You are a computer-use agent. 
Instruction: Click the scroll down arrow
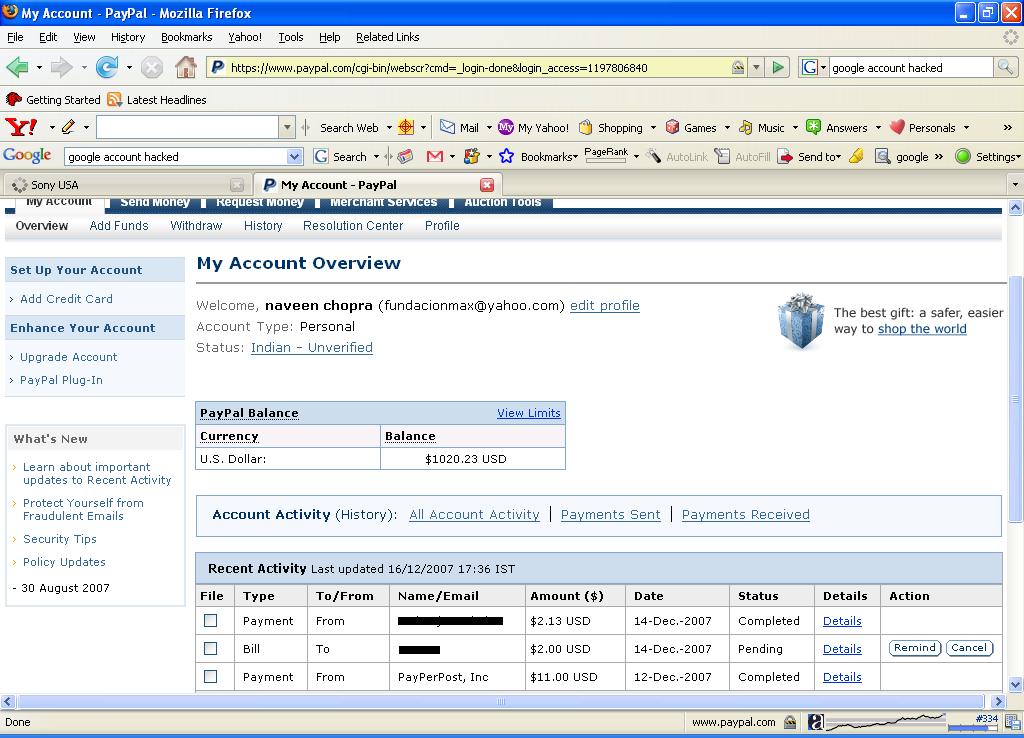point(1016,684)
